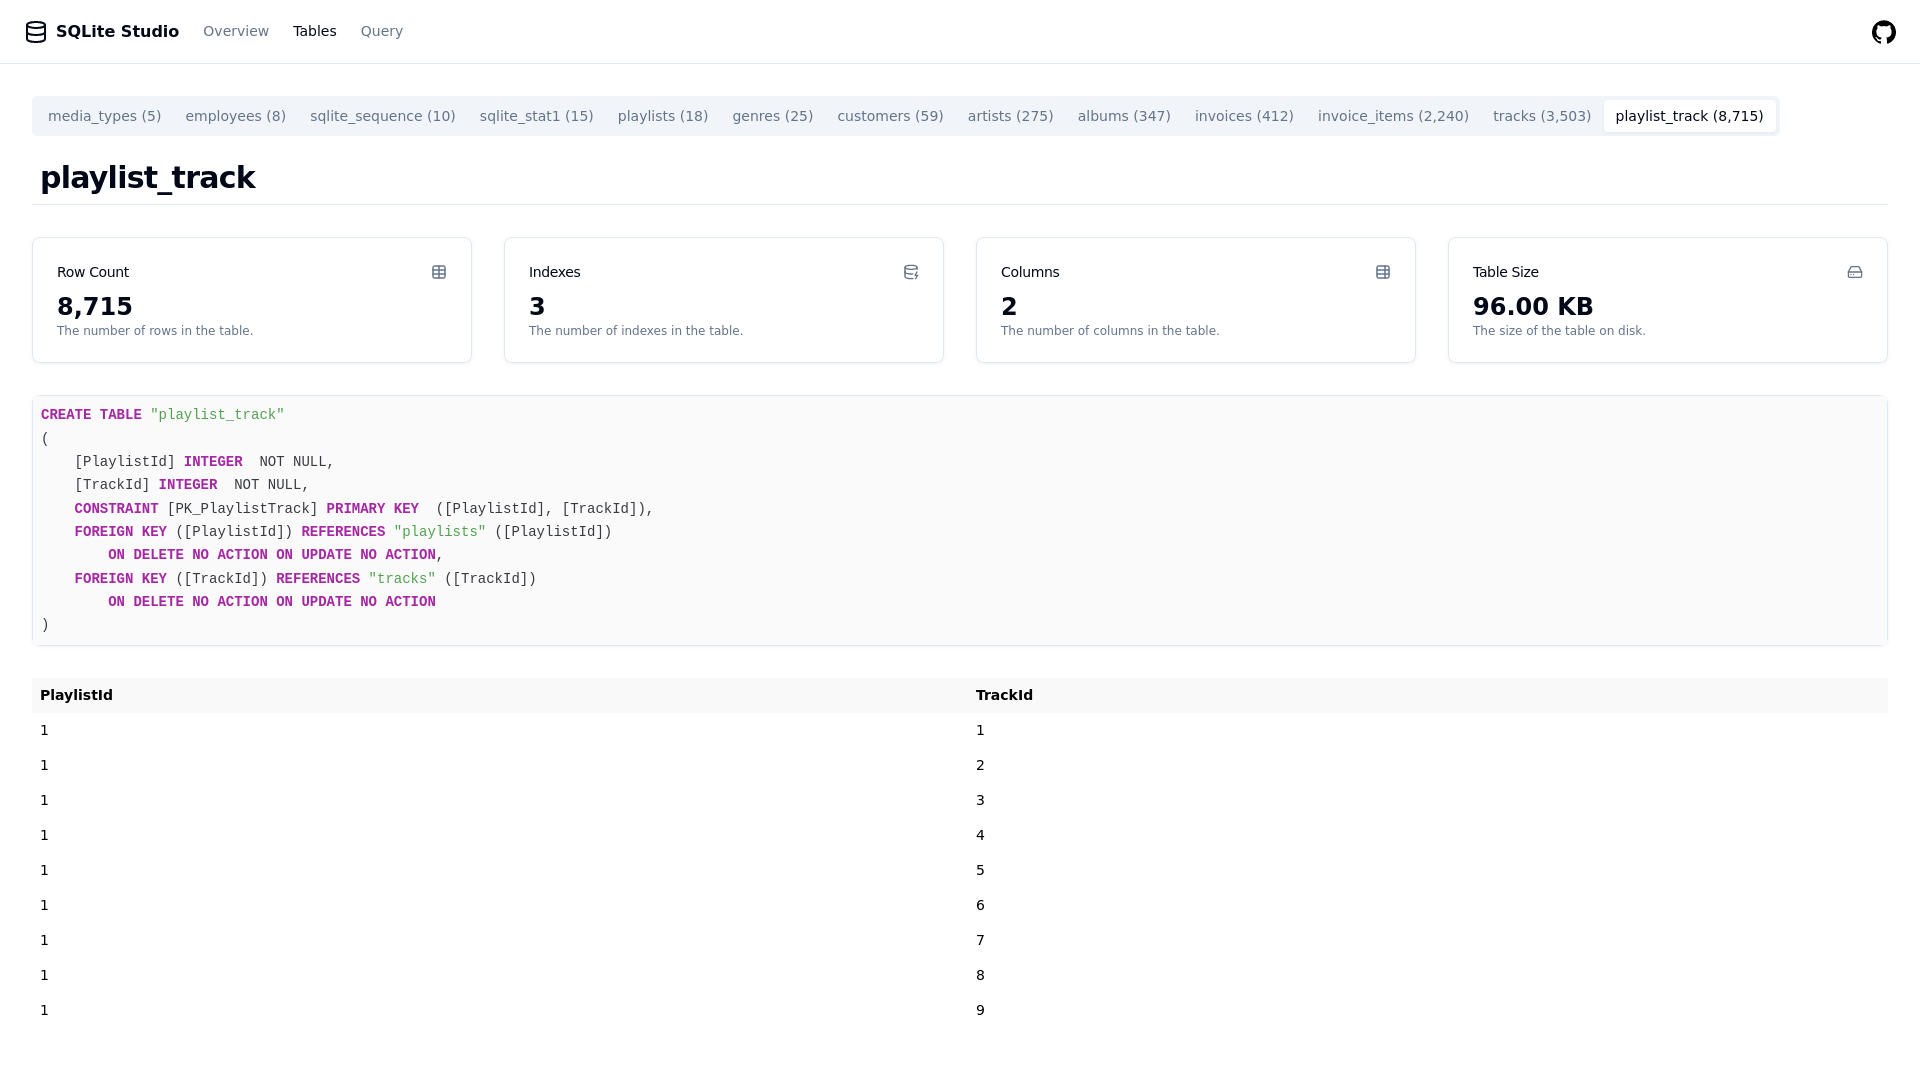Click the PlaylistId column header

(76, 695)
